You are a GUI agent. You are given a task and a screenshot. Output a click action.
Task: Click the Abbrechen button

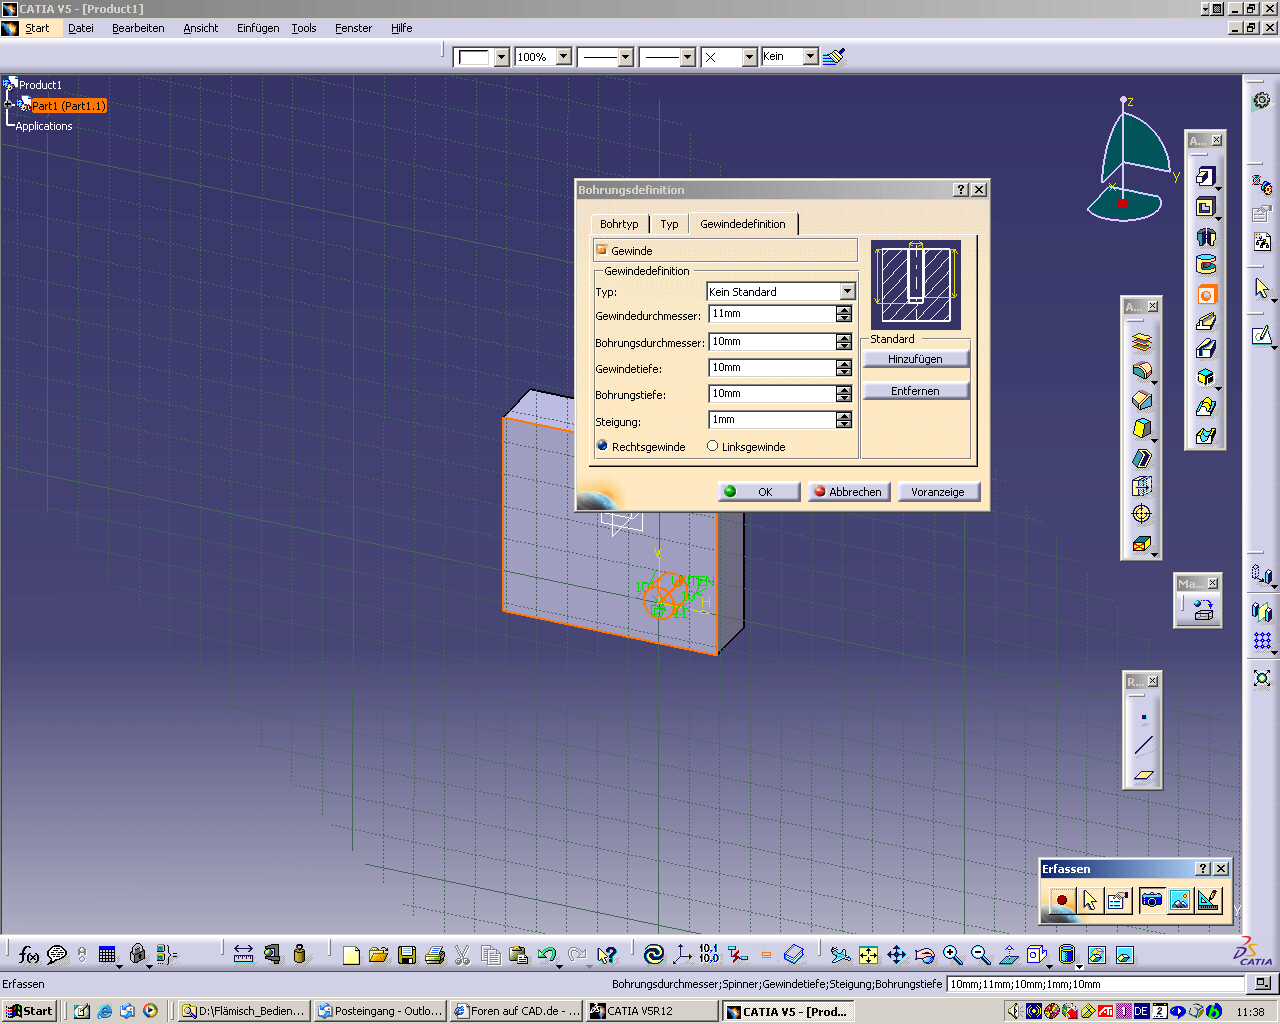(849, 491)
